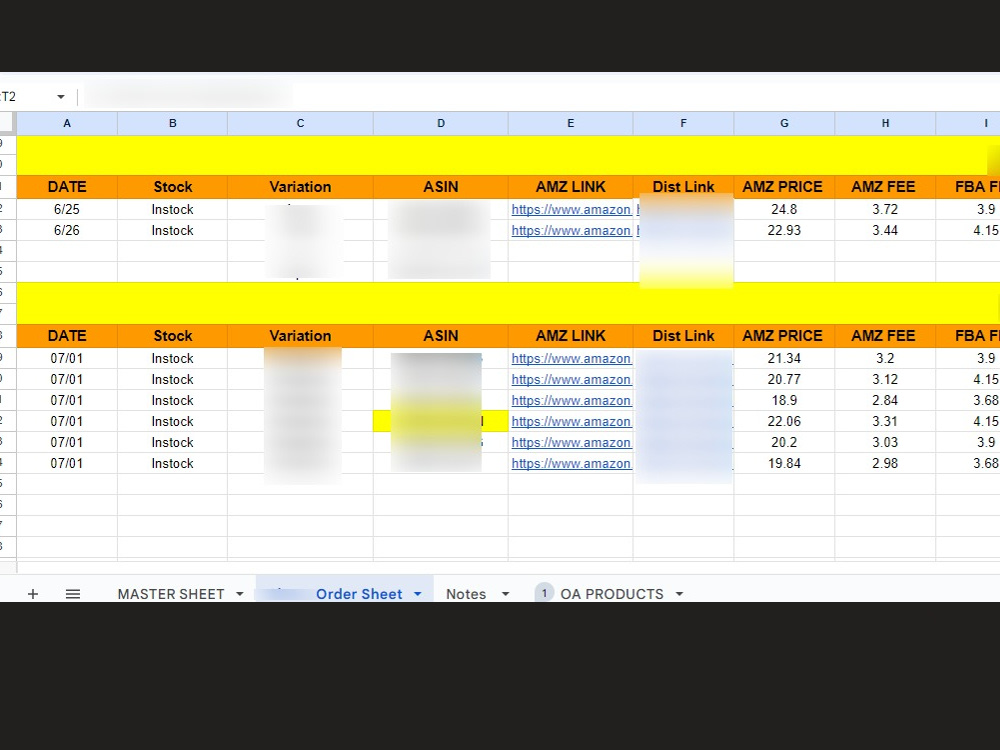This screenshot has height=750, width=1000.
Task: Select AMZ FEE cell 3.03
Action: (885, 443)
